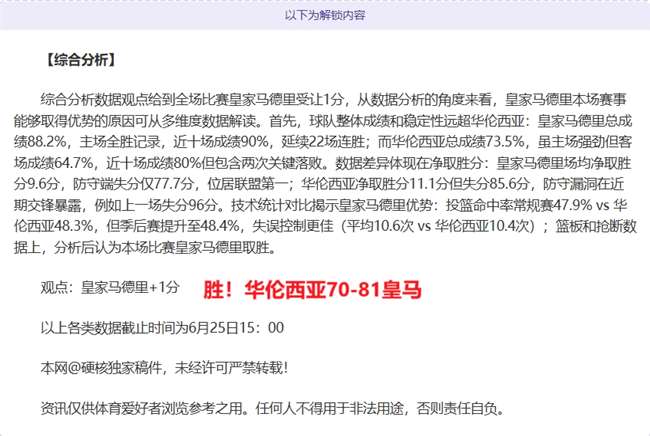Click paragraph line starting '分9.6分，防守端失分仅77.7分'
Screen dimensions: 650x436
(319, 184)
